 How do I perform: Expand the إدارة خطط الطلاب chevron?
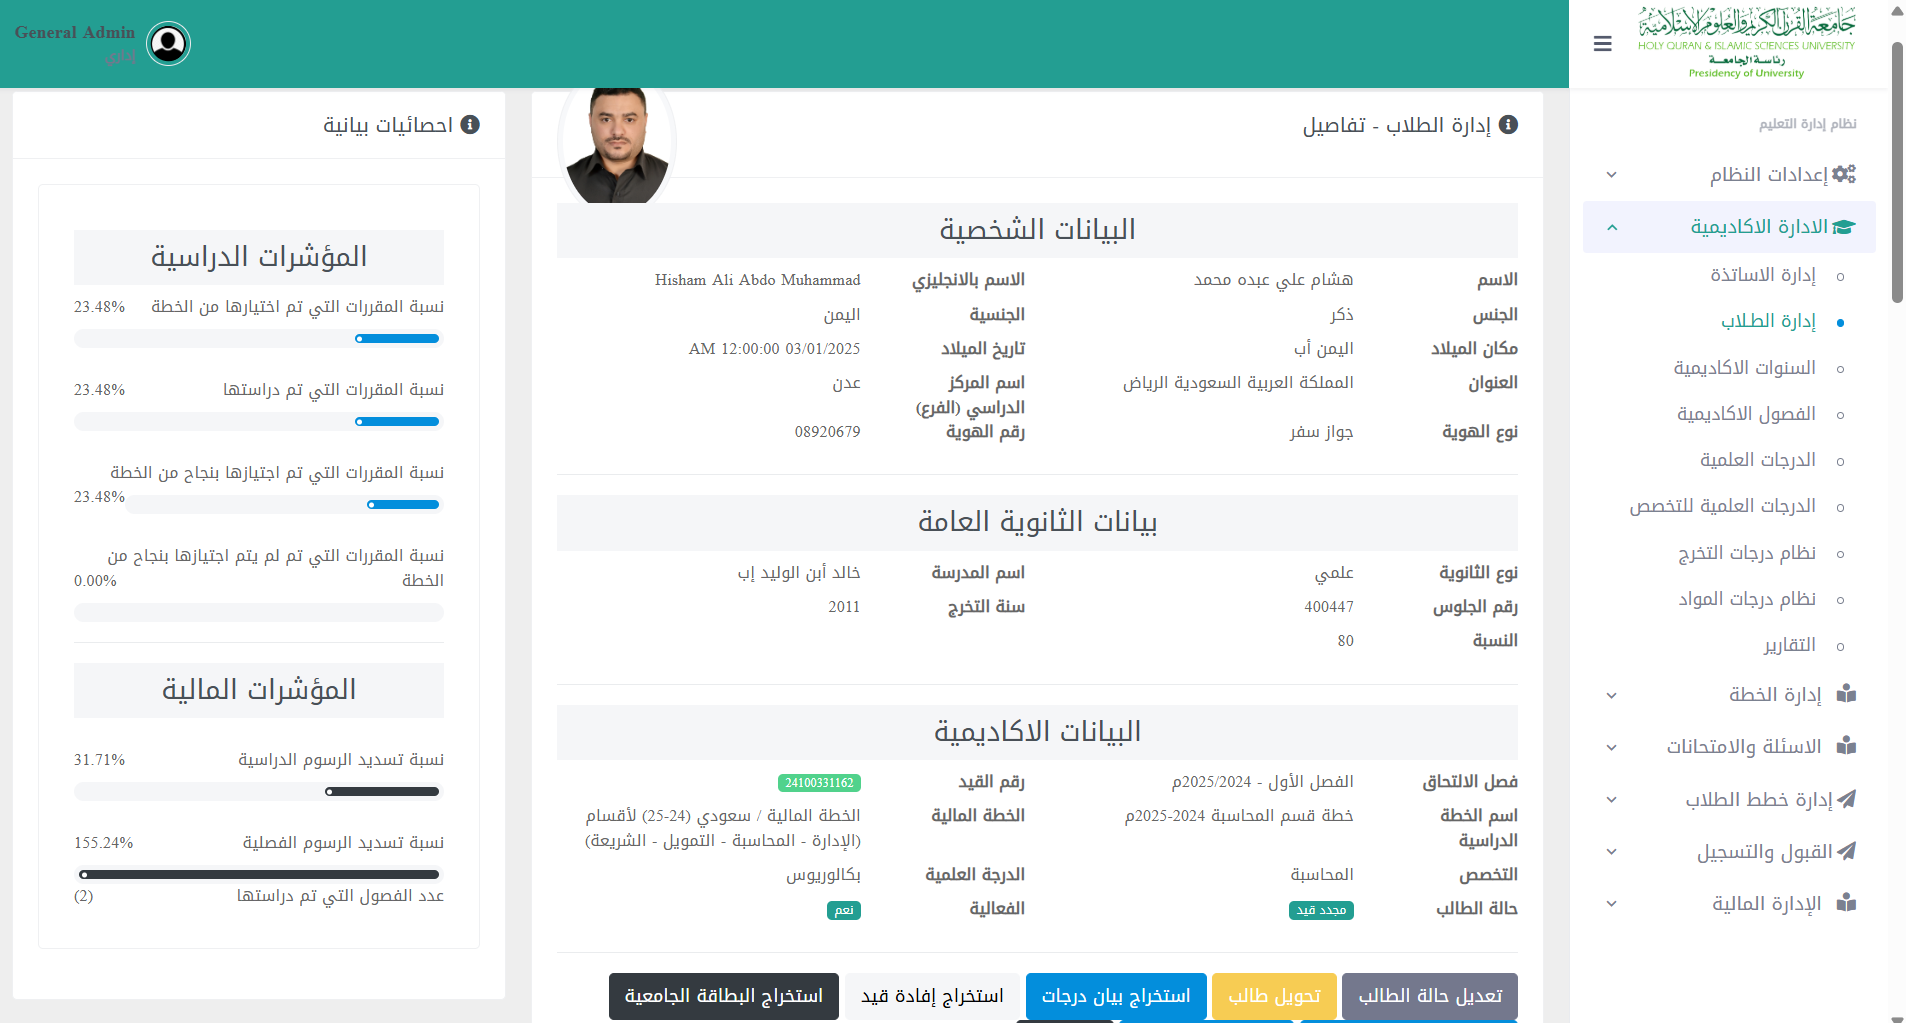(x=1611, y=800)
